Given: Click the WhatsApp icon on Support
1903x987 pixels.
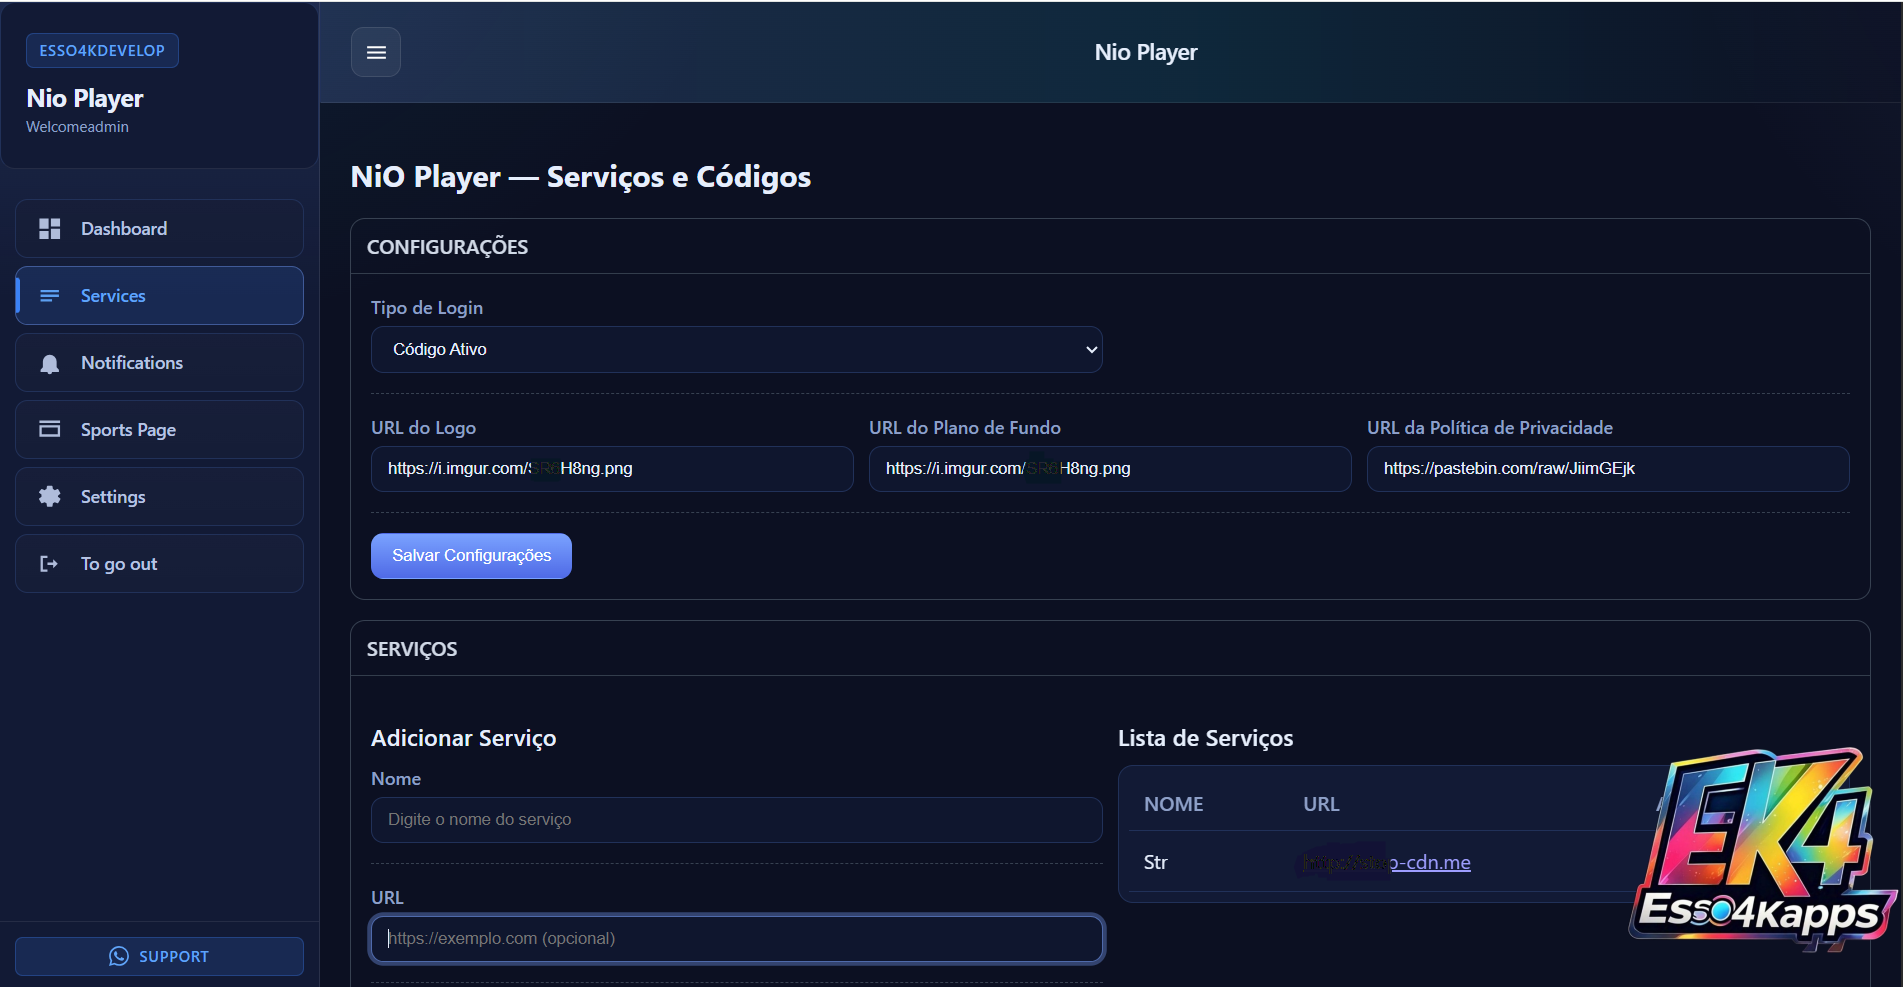Looking at the screenshot, I should pos(119,957).
